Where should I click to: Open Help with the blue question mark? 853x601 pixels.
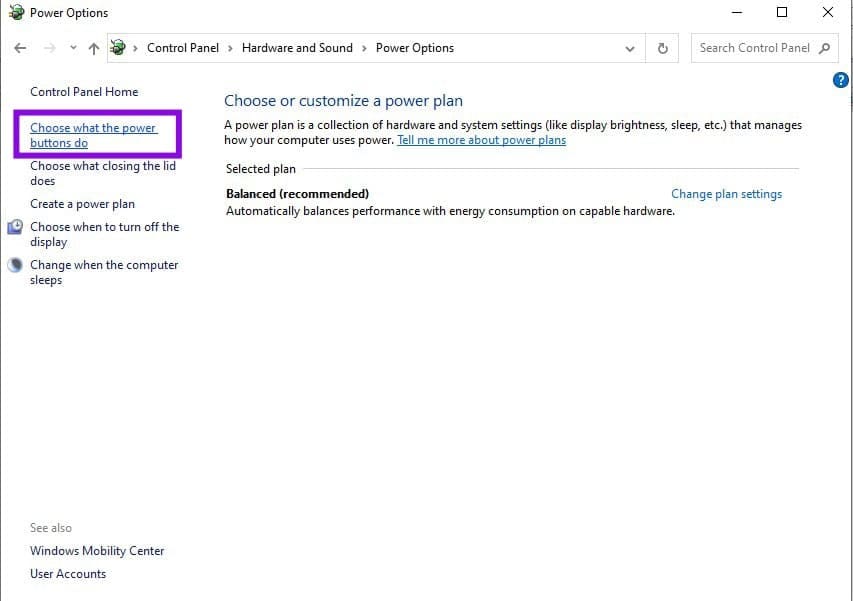pos(840,80)
